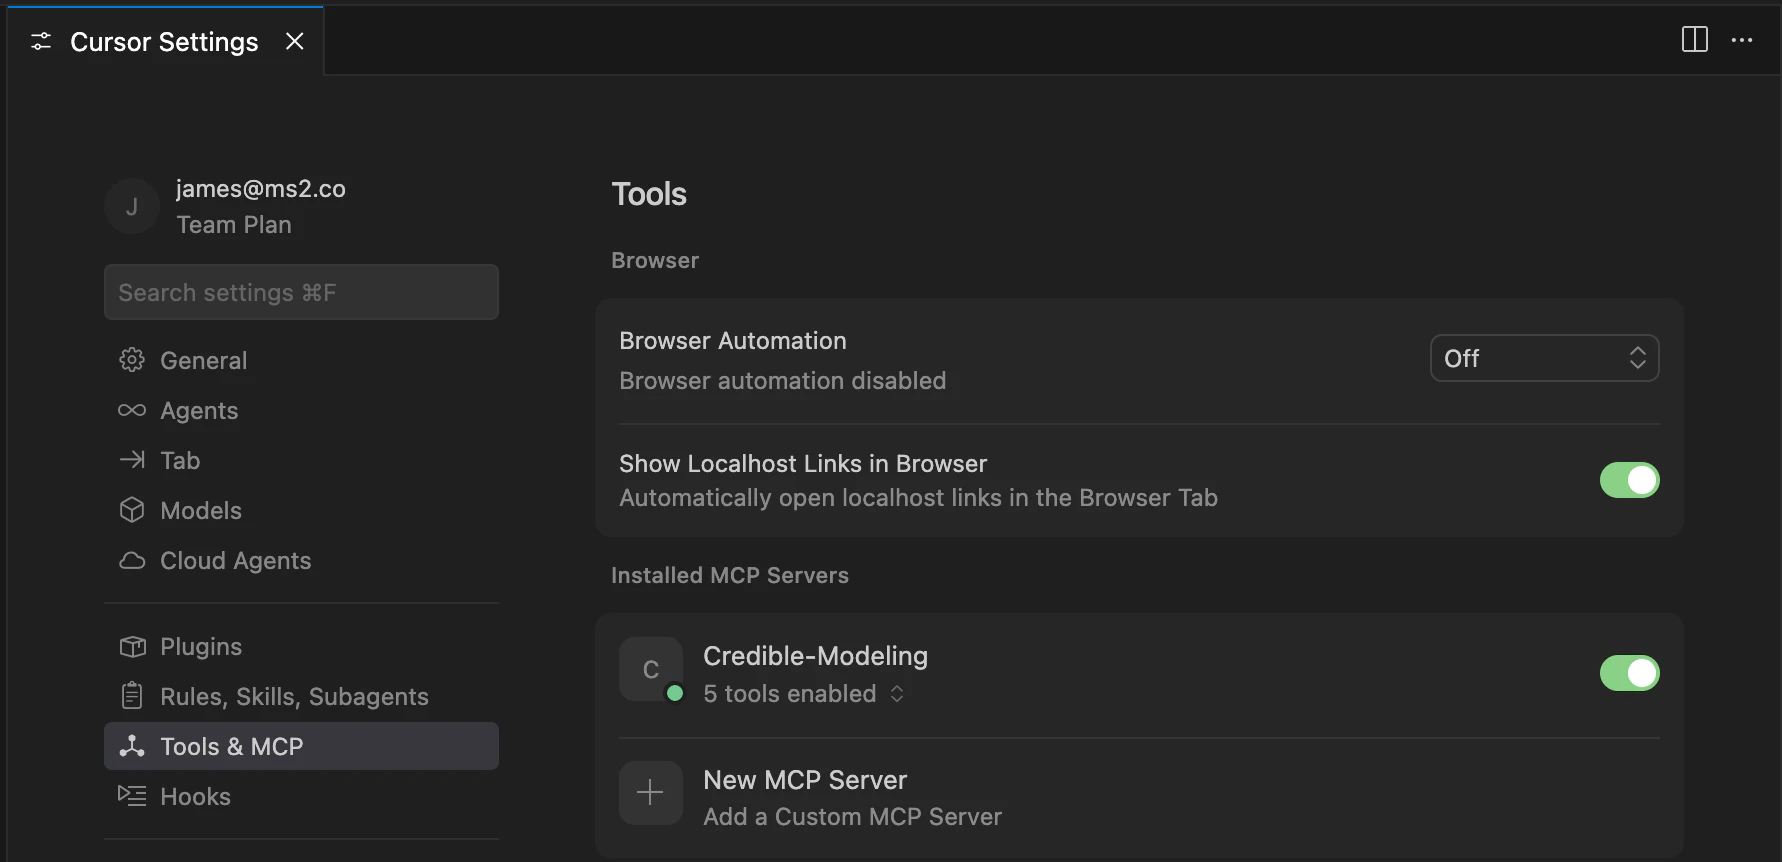Image resolution: width=1782 pixels, height=862 pixels.
Task: Click the Cloud Agents cloud icon
Action: point(132,560)
